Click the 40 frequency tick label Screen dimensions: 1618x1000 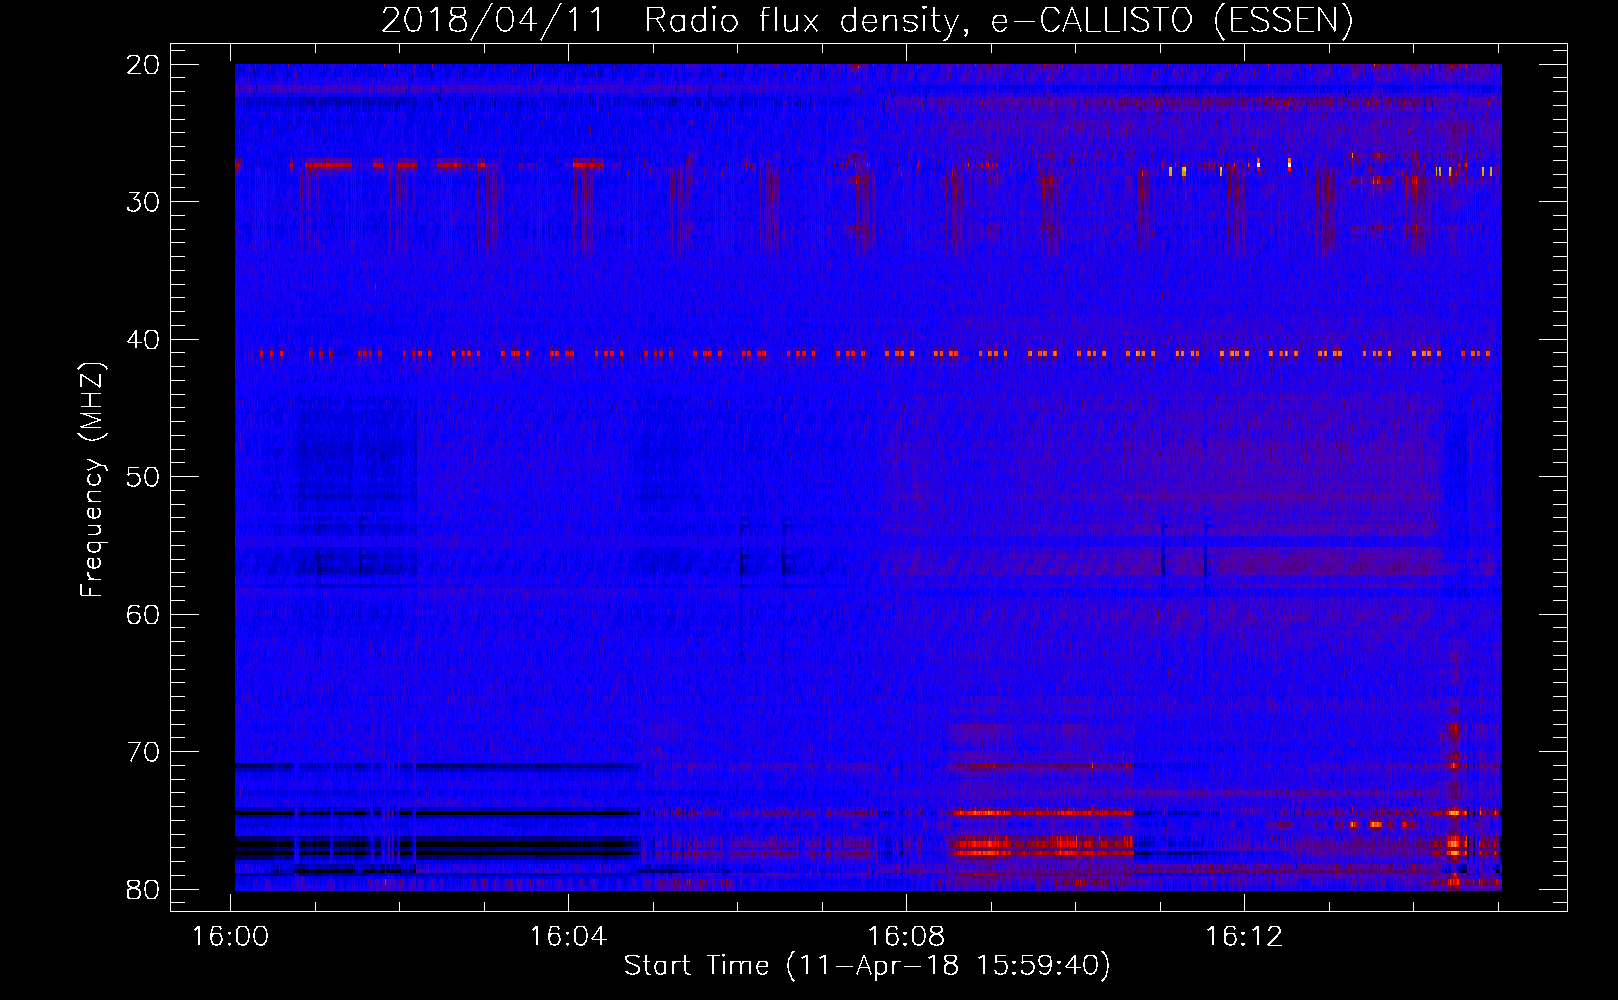point(144,341)
